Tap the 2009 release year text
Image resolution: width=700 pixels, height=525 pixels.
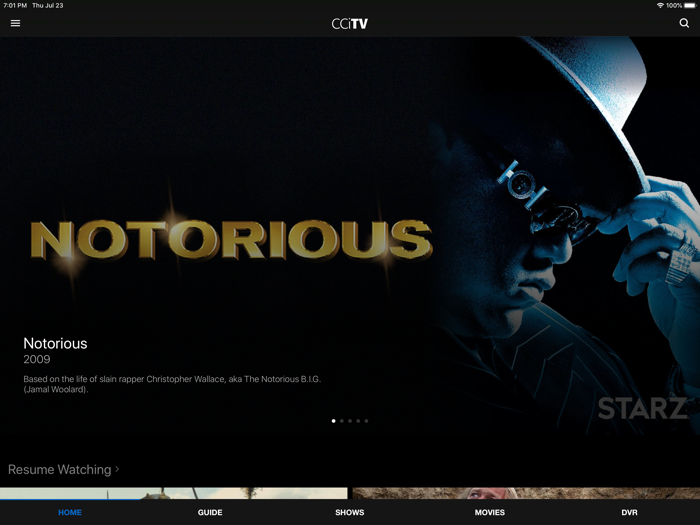coord(37,359)
